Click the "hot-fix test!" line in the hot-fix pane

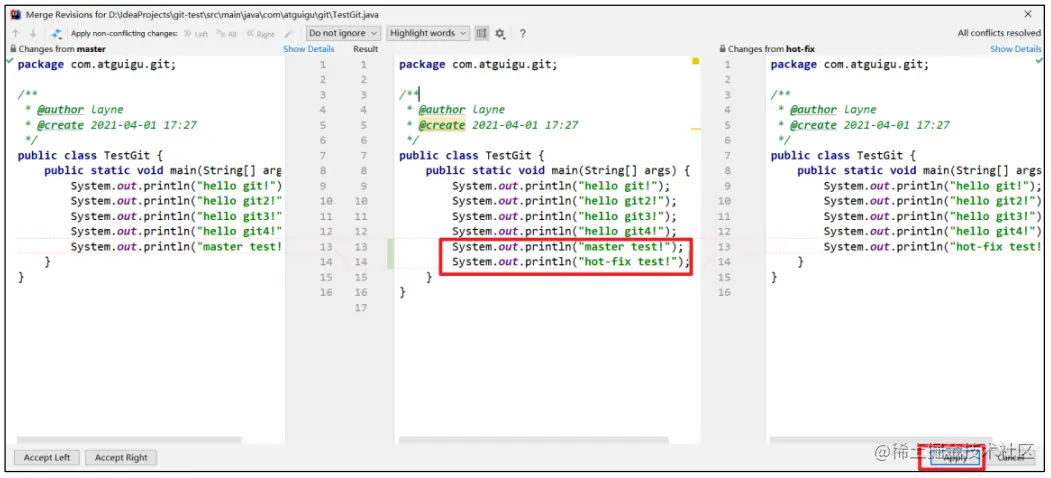[932, 247]
